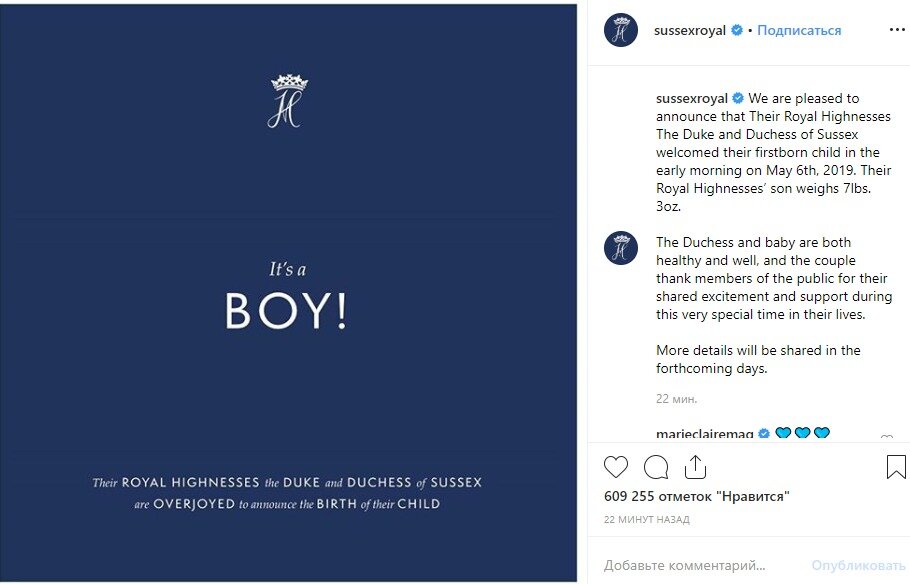Open the three-dot options menu
The width and height of the screenshot is (910, 584).
click(896, 30)
